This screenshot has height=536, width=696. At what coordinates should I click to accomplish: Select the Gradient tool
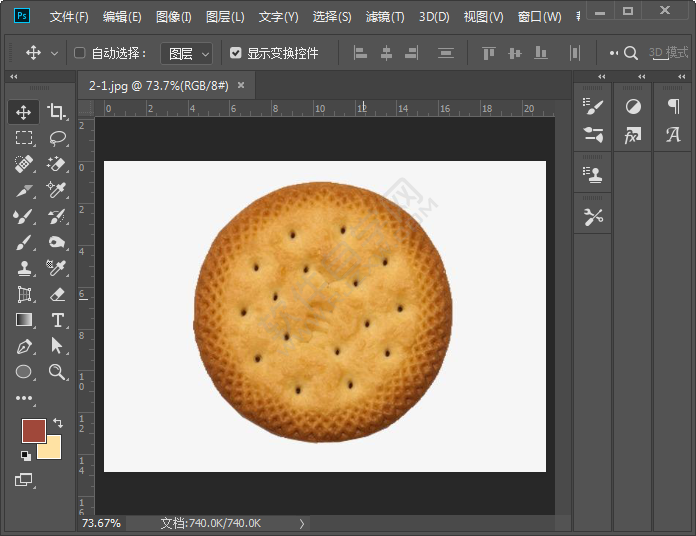point(24,320)
